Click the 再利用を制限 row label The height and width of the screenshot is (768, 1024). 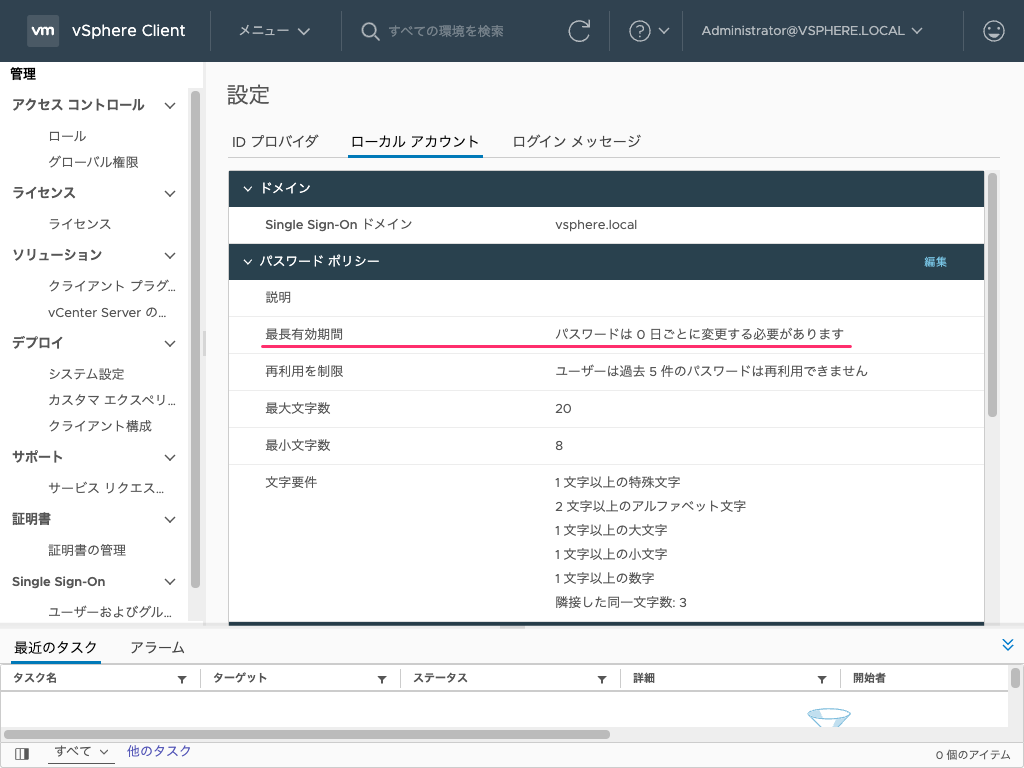pos(304,372)
